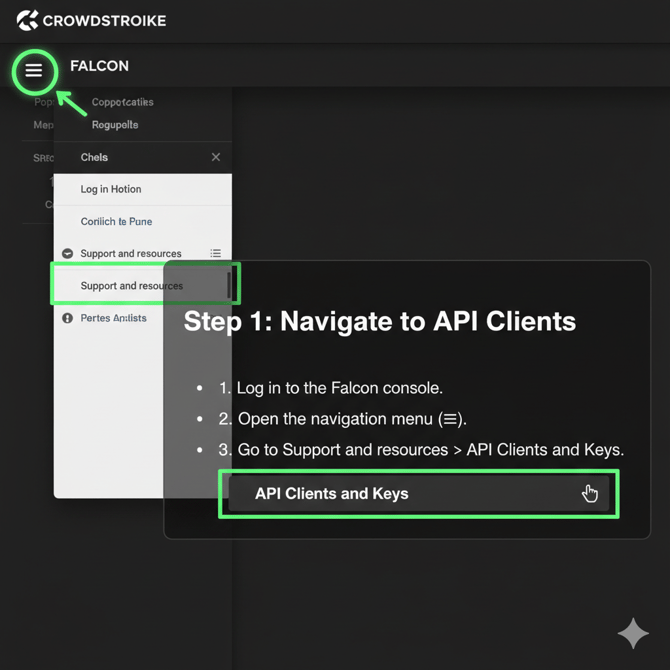
Task: Click the exclamation icon beside Pertes Amlists
Action: pyautogui.click(x=67, y=318)
